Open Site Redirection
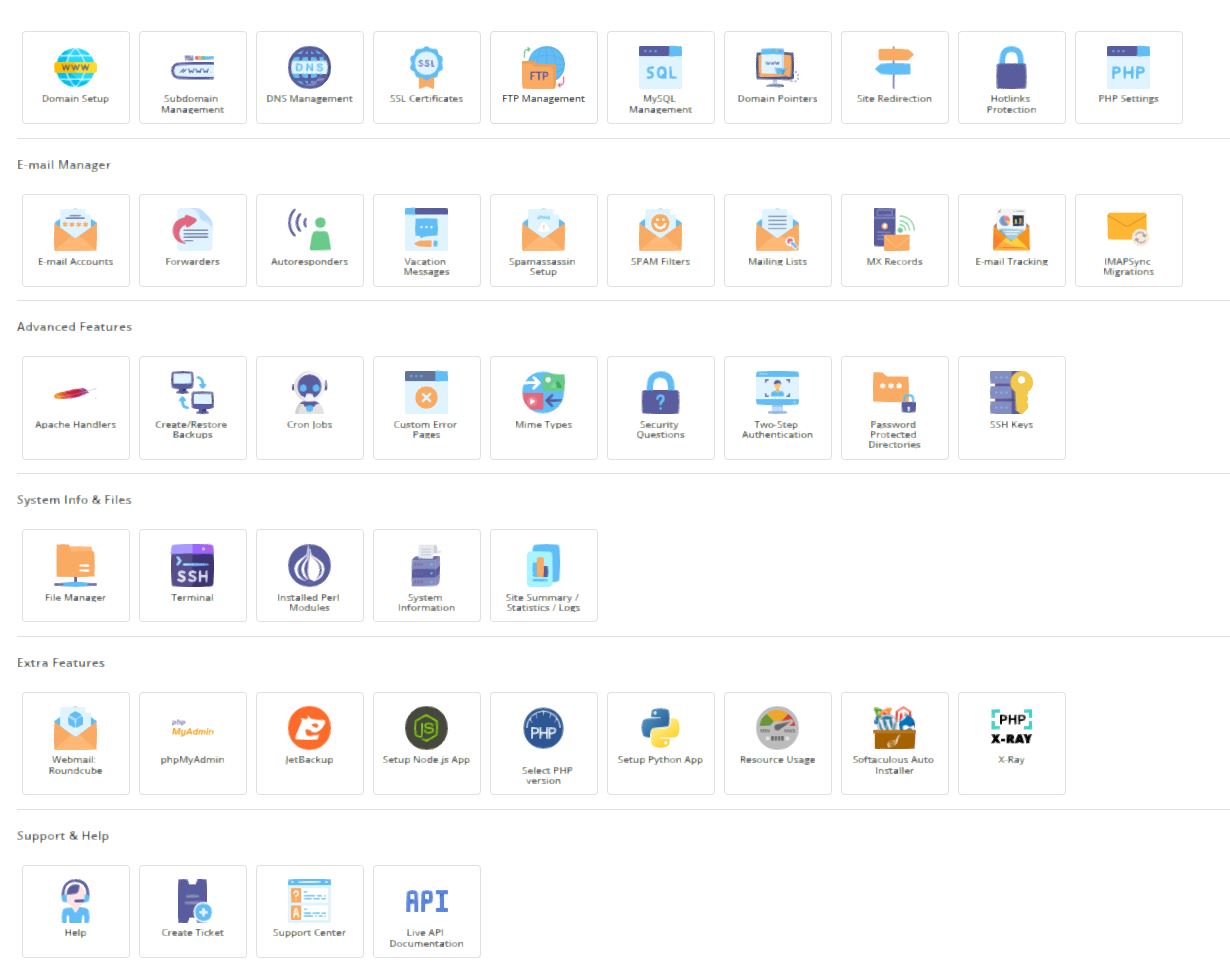This screenshot has height=963, width=1230. 895,77
